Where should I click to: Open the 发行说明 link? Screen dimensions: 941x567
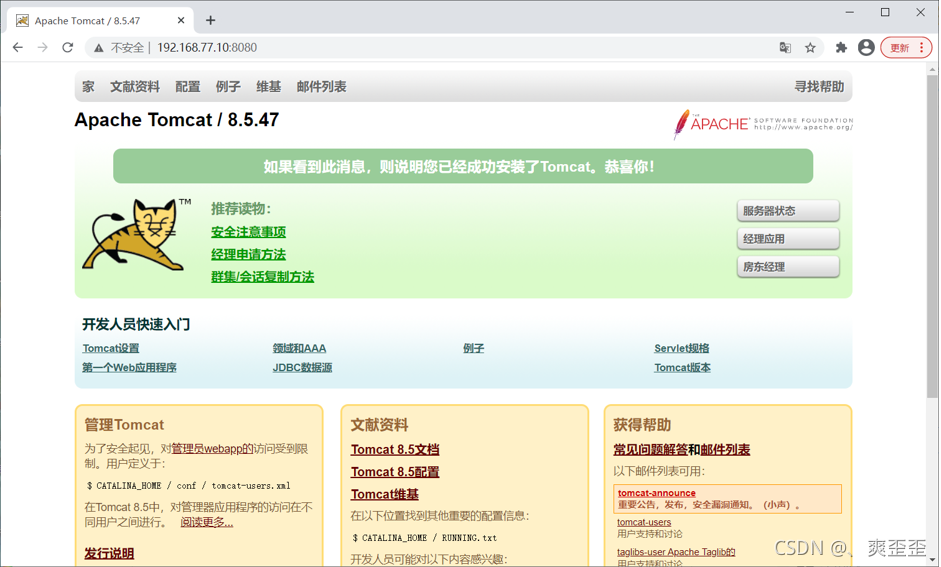click(x=109, y=553)
